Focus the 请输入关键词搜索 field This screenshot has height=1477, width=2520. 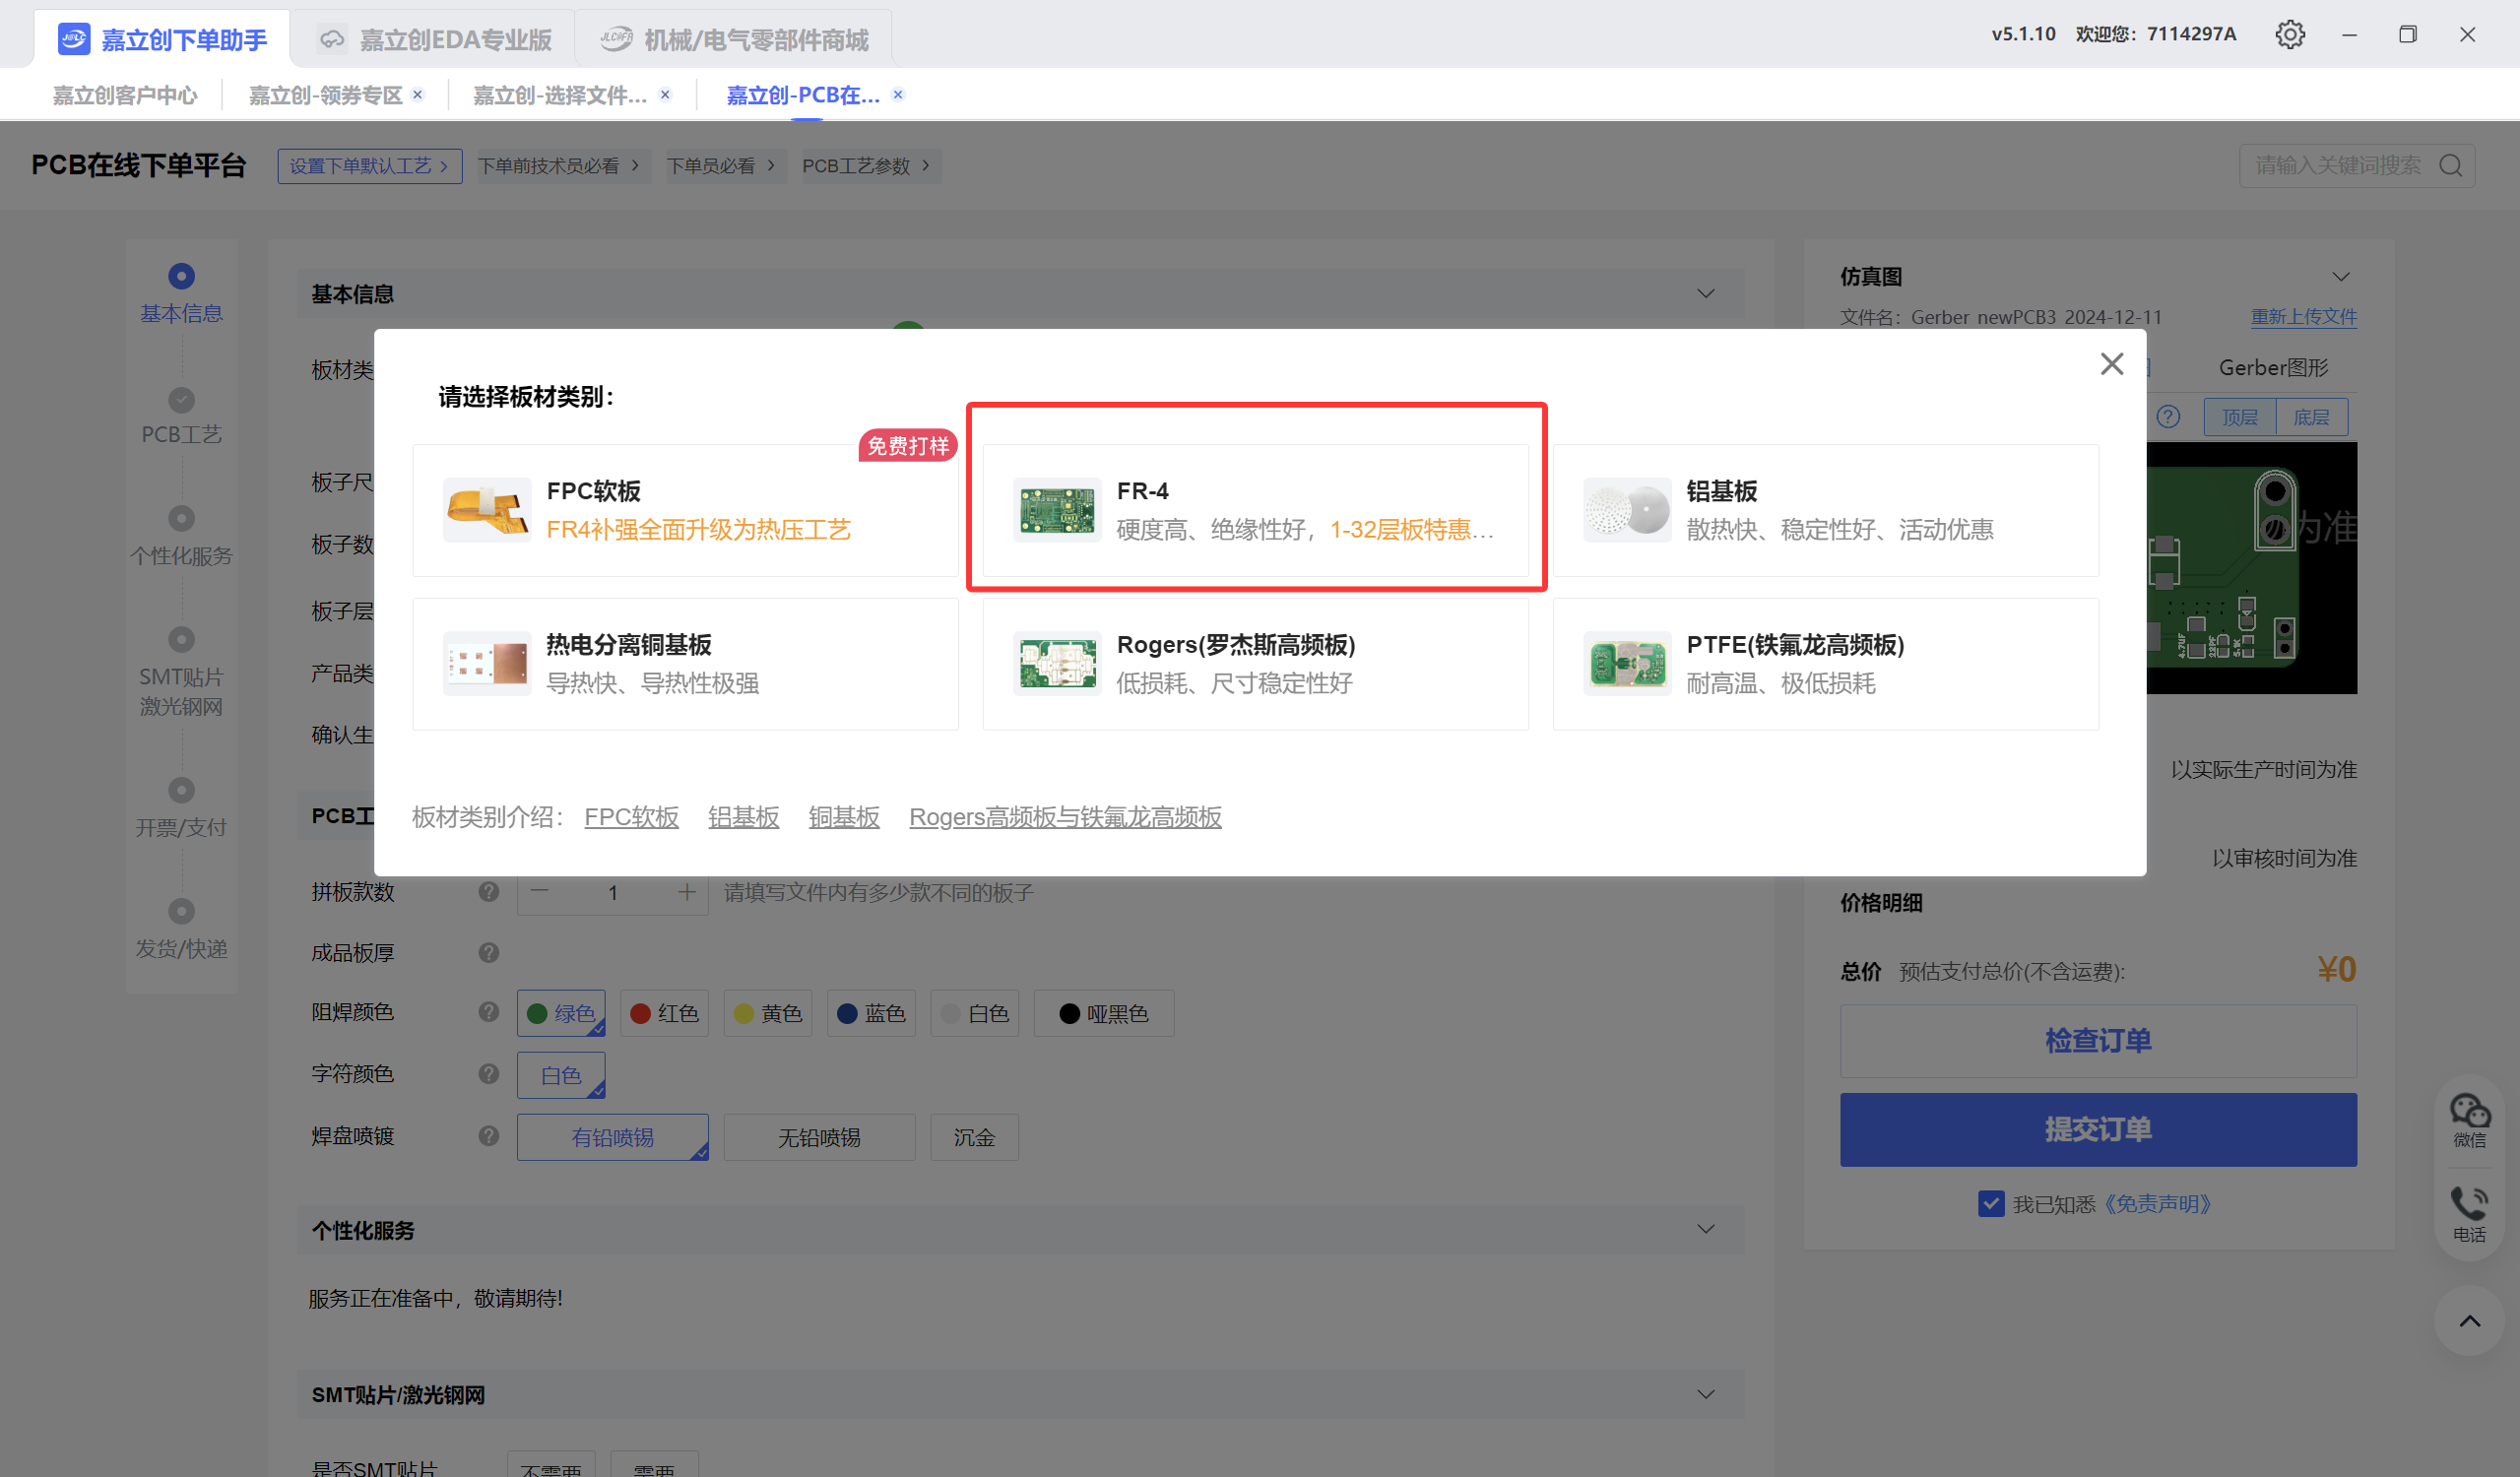pos(2357,165)
